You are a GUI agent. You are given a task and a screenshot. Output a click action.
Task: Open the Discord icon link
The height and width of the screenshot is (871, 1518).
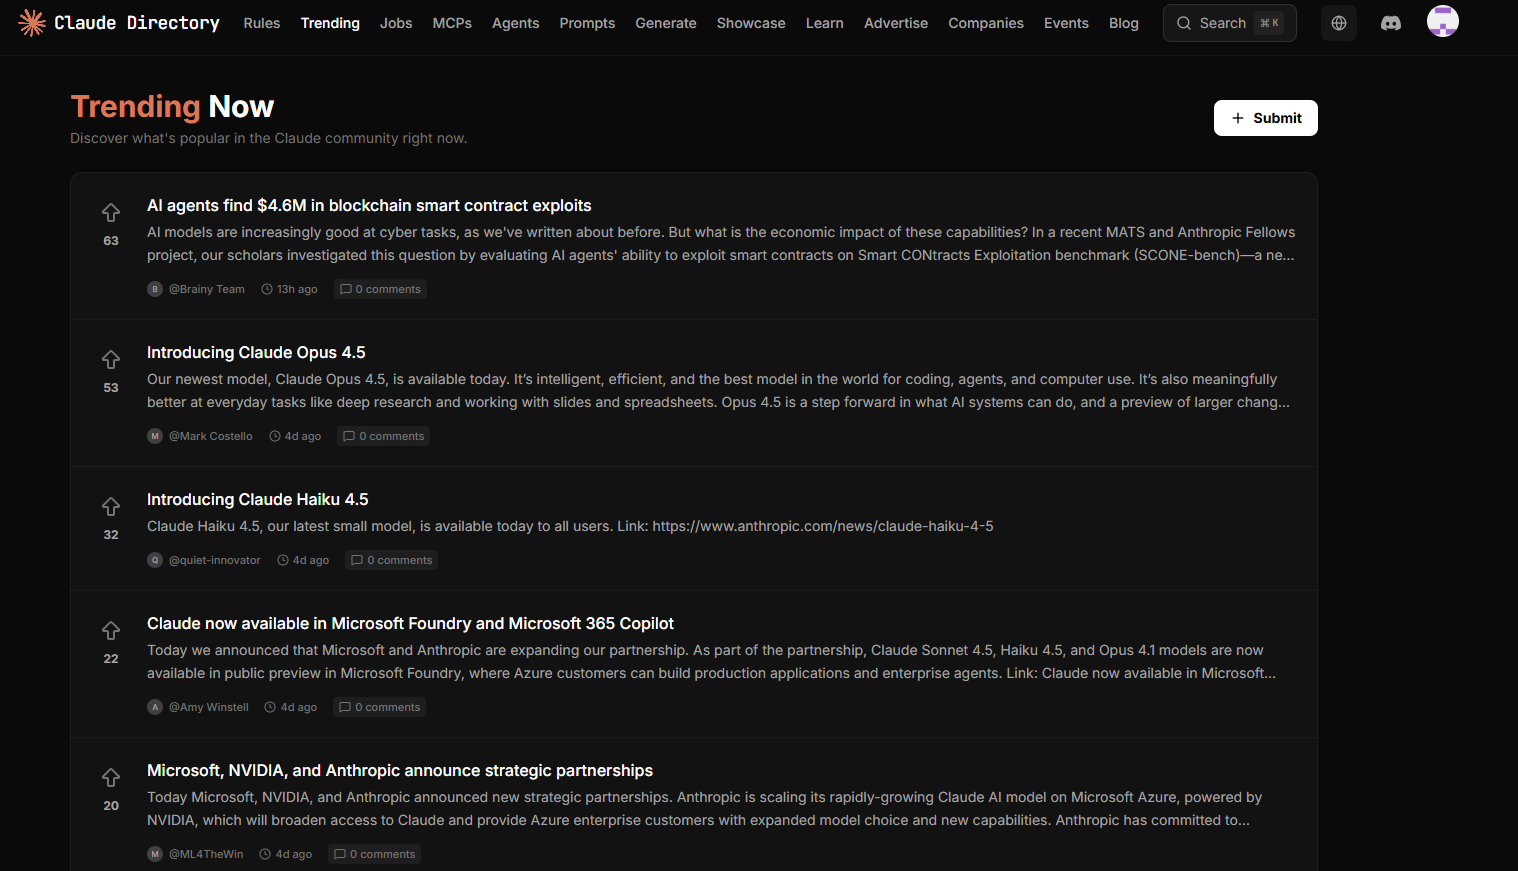tap(1391, 23)
